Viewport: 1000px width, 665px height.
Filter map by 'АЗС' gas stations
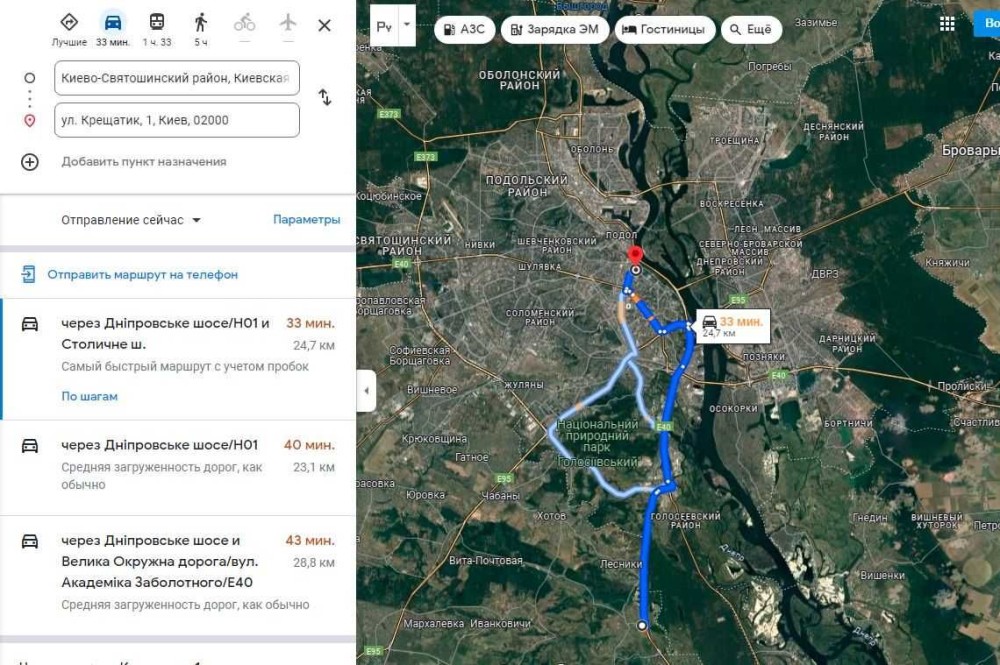pos(464,29)
